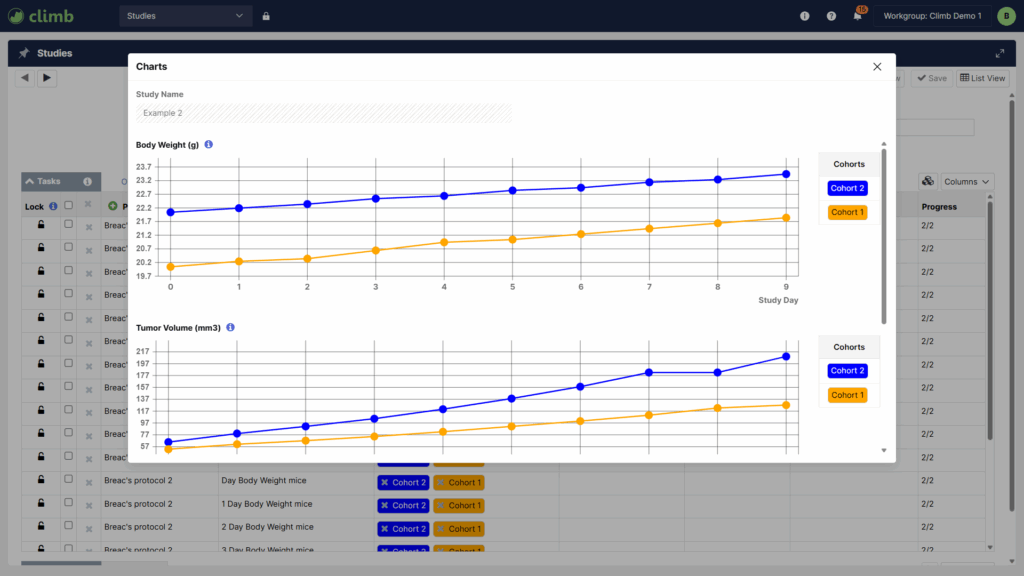The image size is (1024, 576).
Task: Click the lock icon beside Studies dropdown
Action: click(266, 16)
